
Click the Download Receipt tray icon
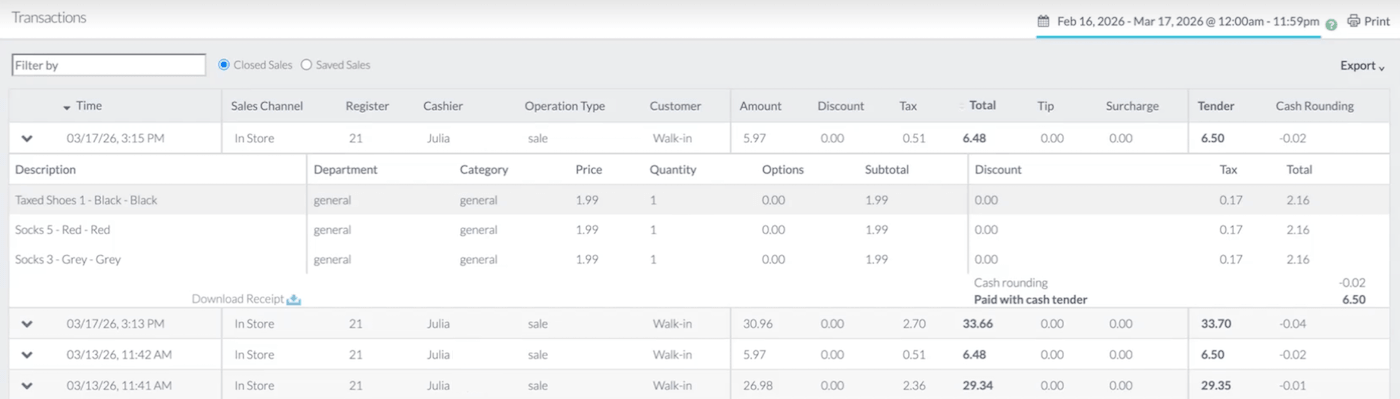pos(293,299)
